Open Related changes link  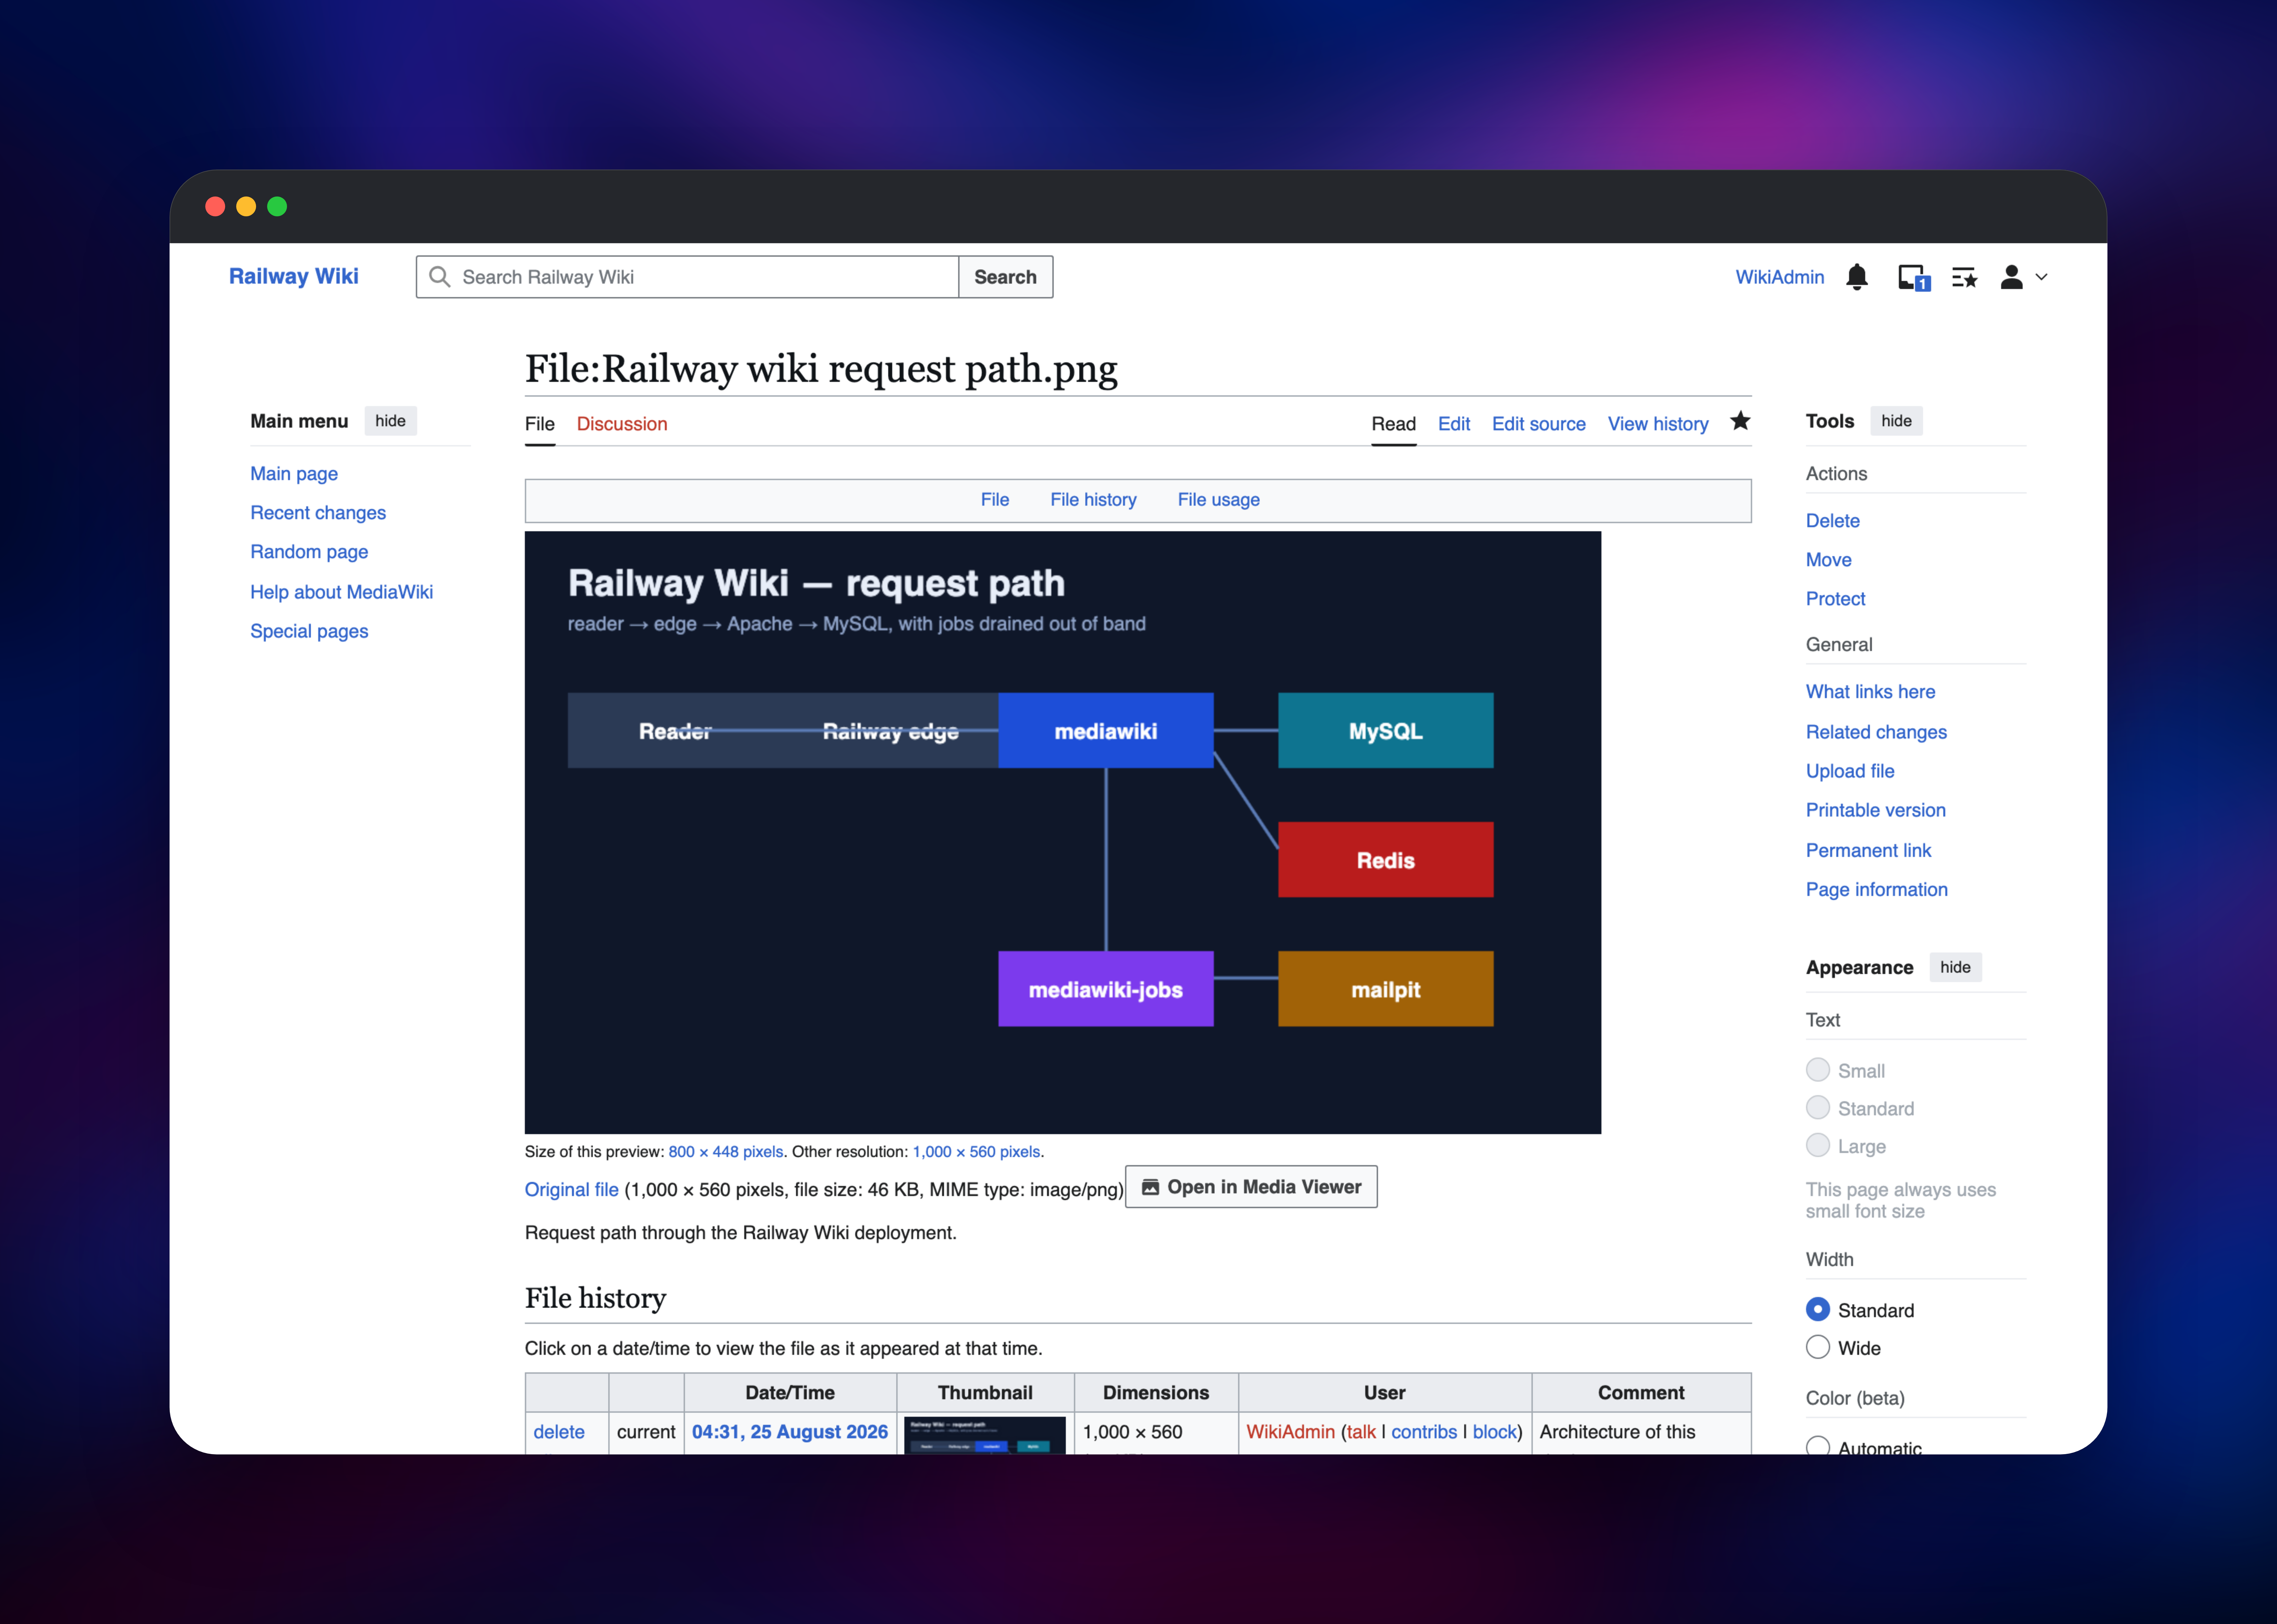tap(1876, 732)
